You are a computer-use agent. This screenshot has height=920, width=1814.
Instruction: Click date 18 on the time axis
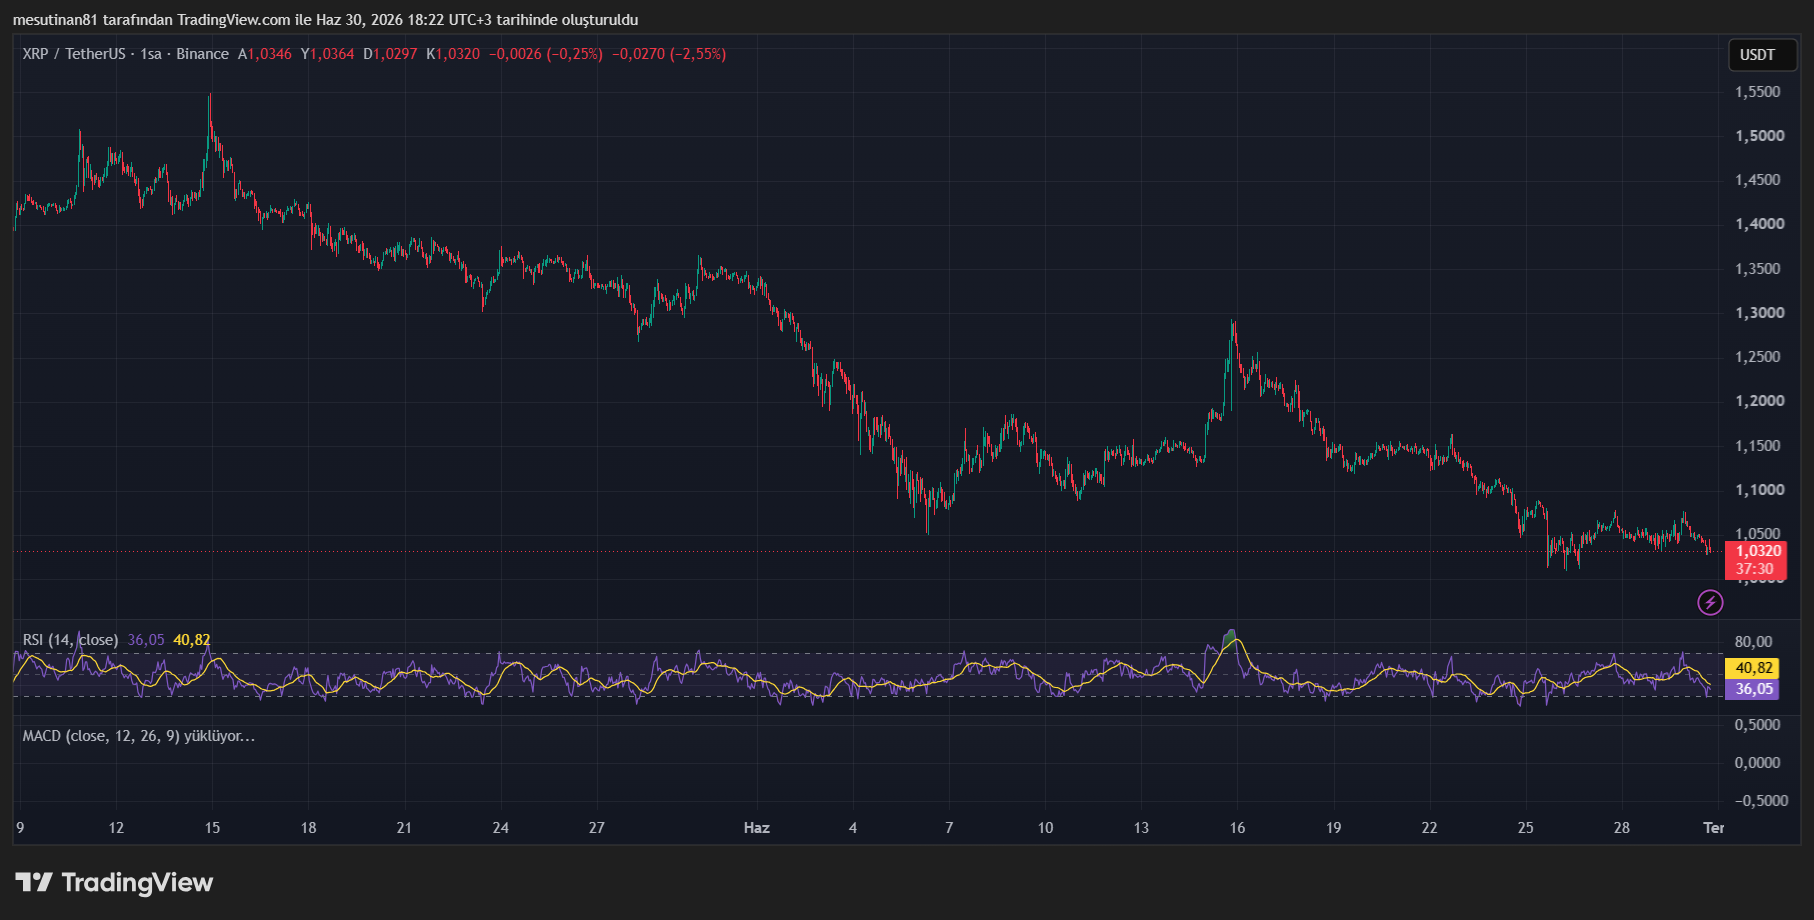(x=308, y=828)
